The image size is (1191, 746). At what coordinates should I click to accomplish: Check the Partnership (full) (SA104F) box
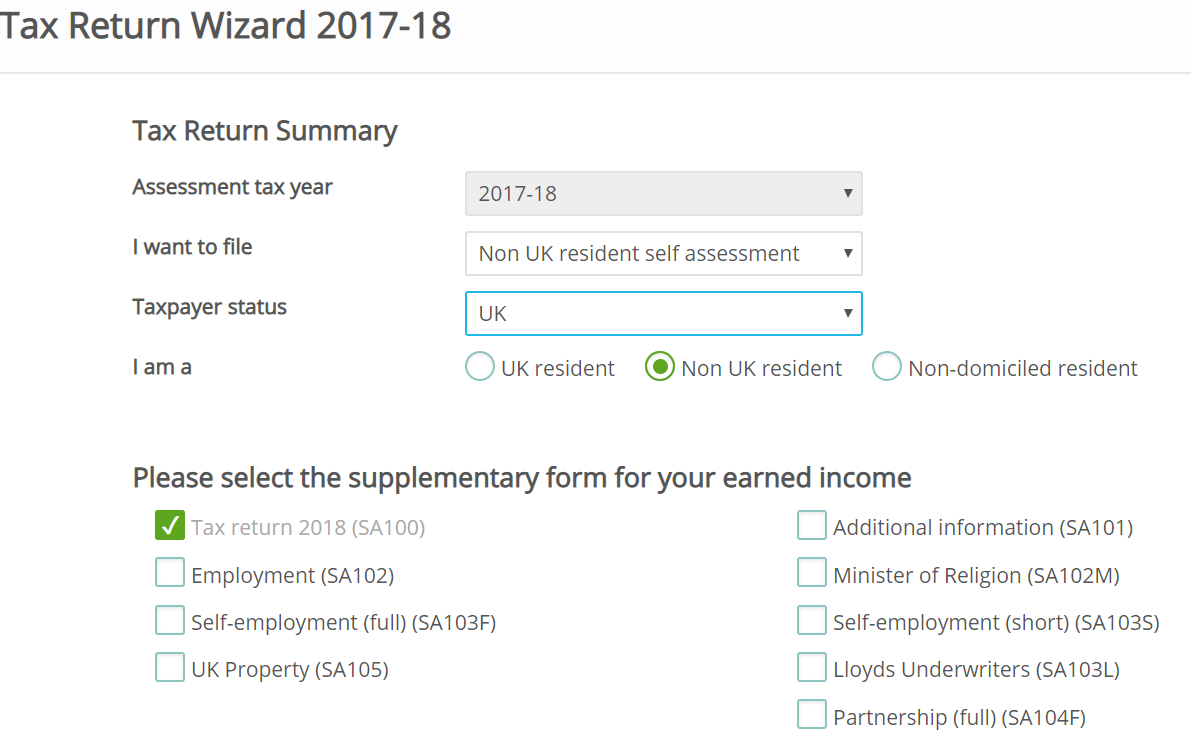(x=812, y=716)
